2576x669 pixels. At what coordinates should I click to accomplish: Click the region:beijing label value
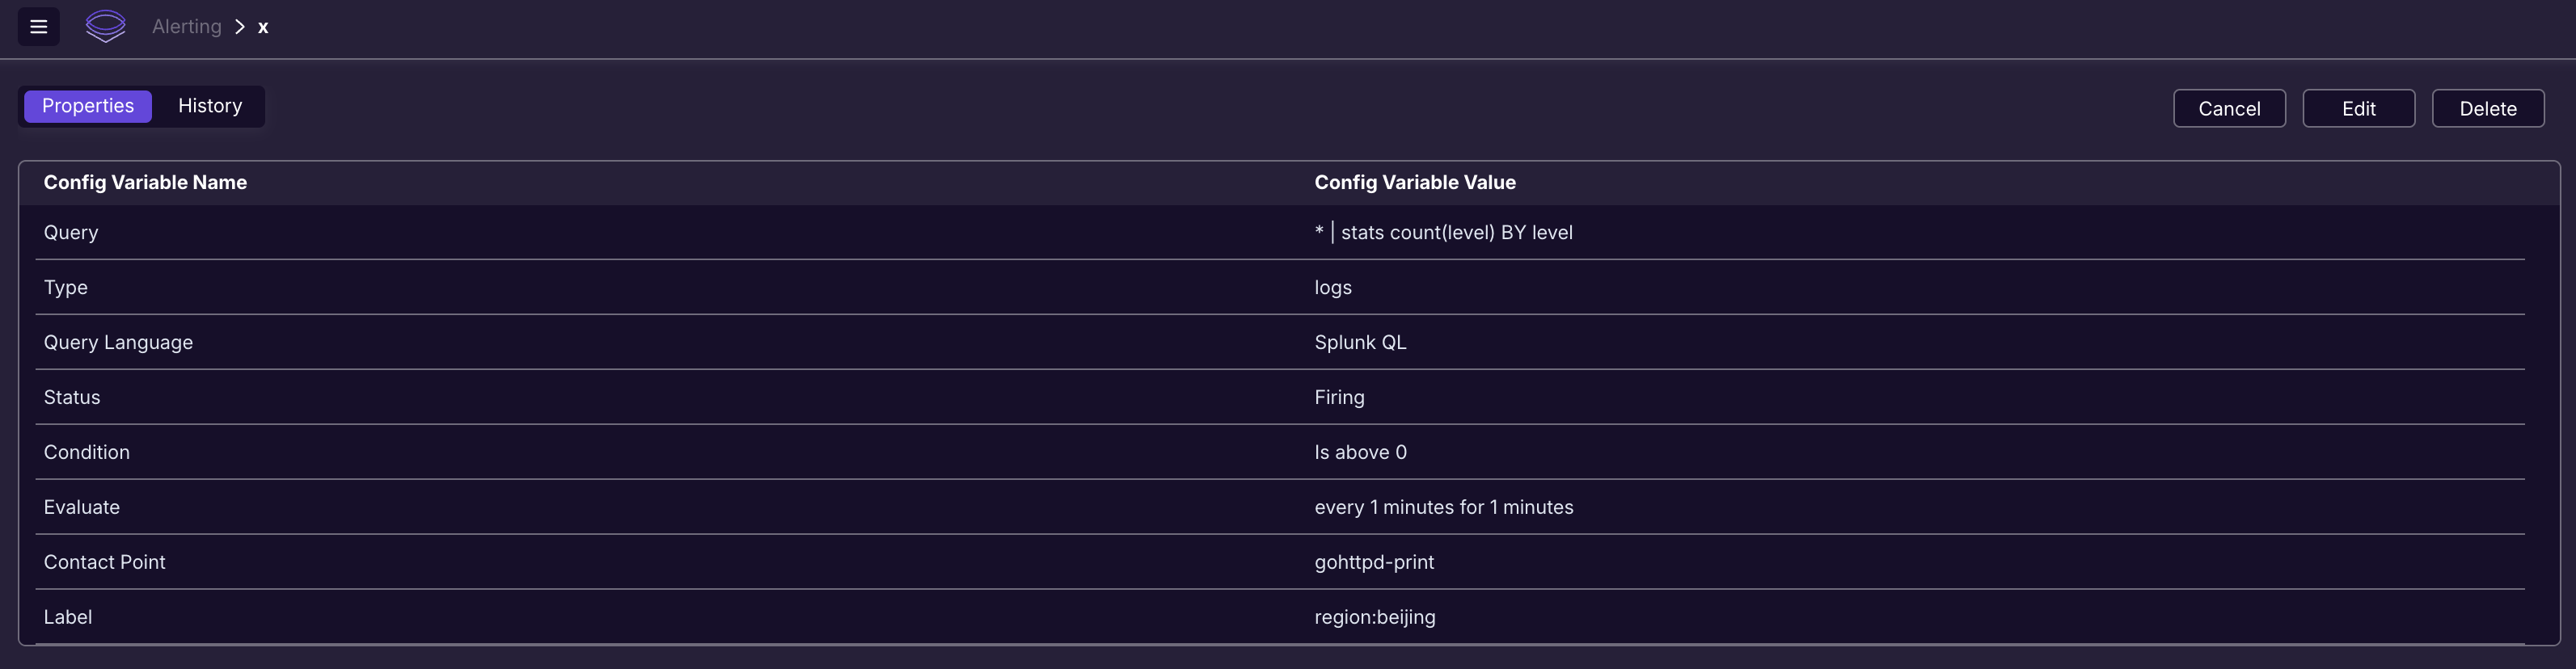pyautogui.click(x=1374, y=618)
